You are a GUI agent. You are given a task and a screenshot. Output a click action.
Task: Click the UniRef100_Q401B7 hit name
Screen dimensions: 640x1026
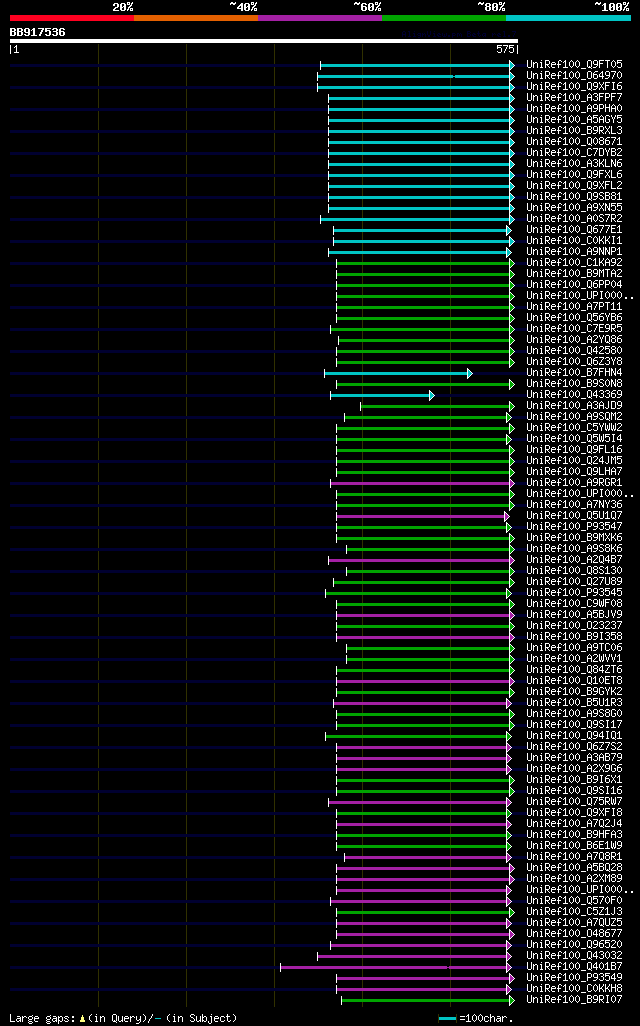575,966
